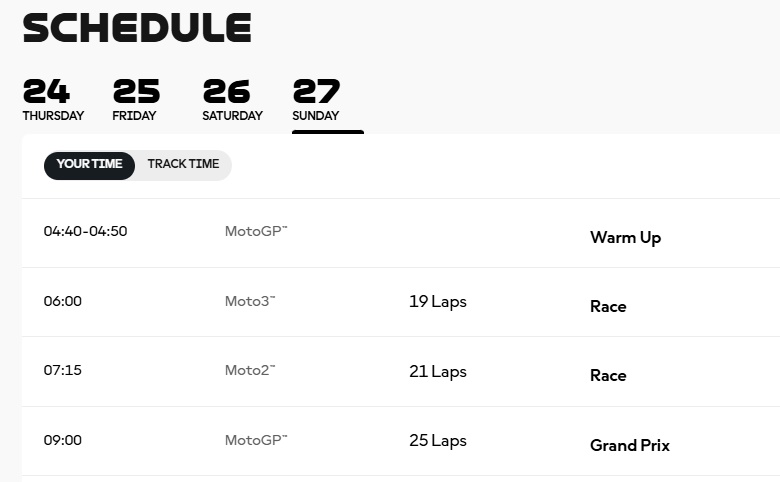Toggle schedule to Your Time
Image resolution: width=780 pixels, height=482 pixels.
coord(89,165)
